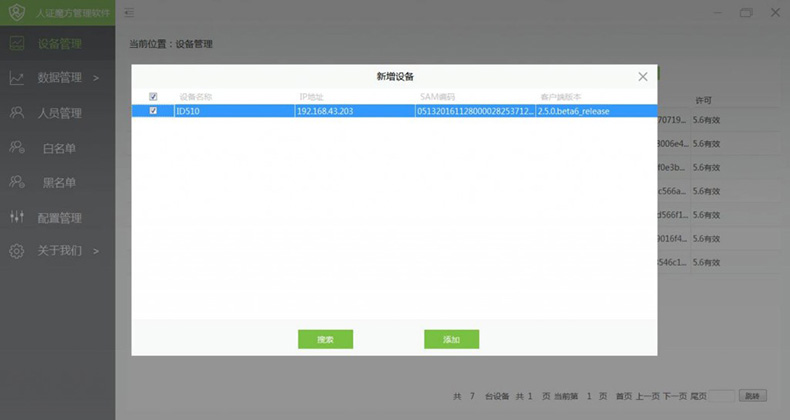Click the page number input field
Viewport: 790px width, 420px height.
point(723,396)
